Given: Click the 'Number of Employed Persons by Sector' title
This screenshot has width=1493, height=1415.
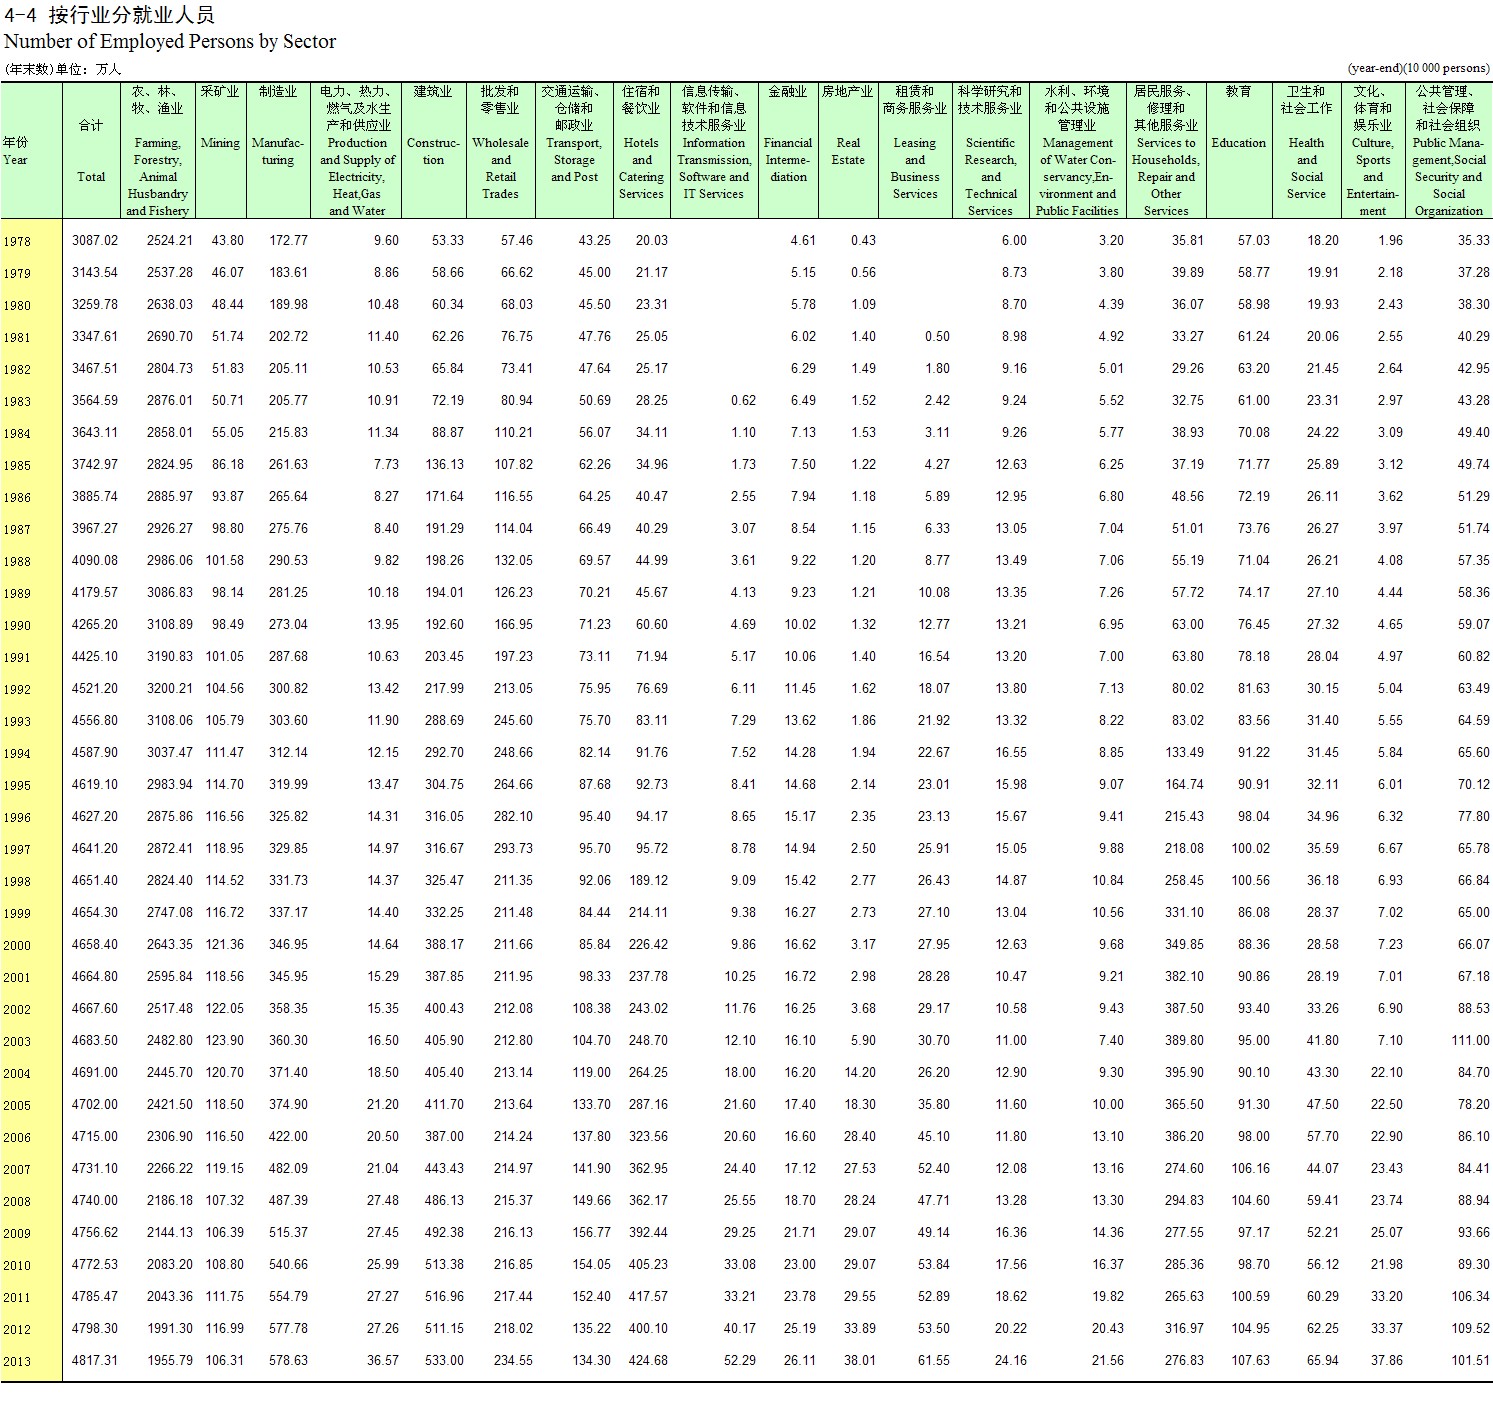Looking at the screenshot, I should point(170,42).
